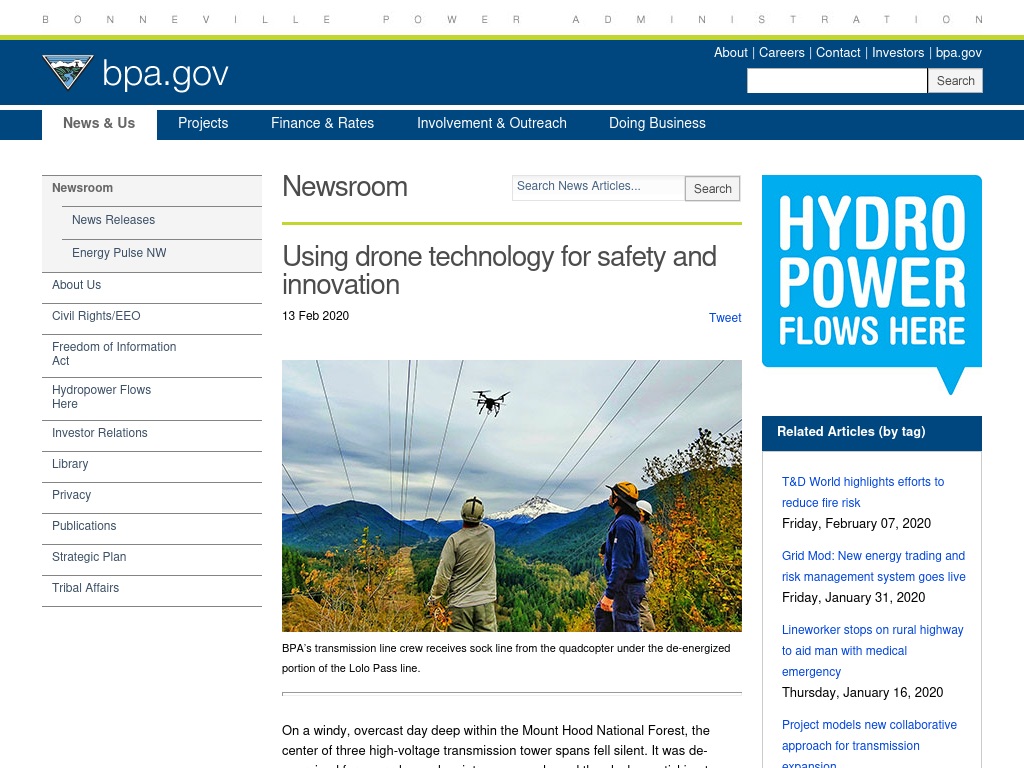Click the Hydro Power Flows Here banner
The image size is (1024, 768).
click(x=871, y=284)
